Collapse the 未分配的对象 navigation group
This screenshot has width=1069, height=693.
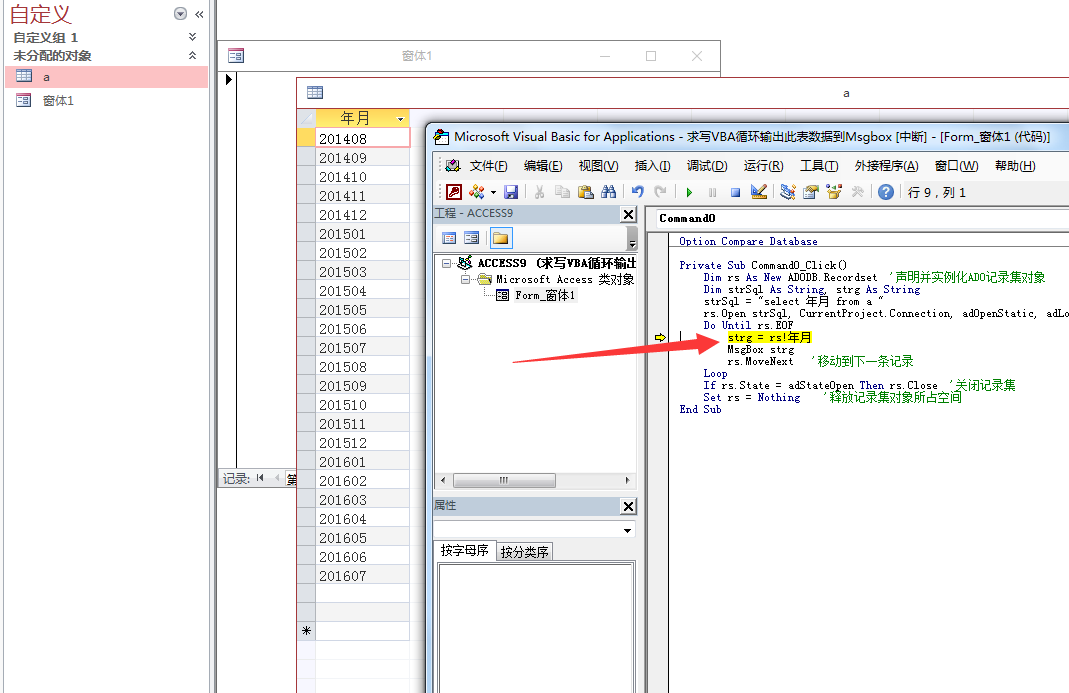(192, 55)
